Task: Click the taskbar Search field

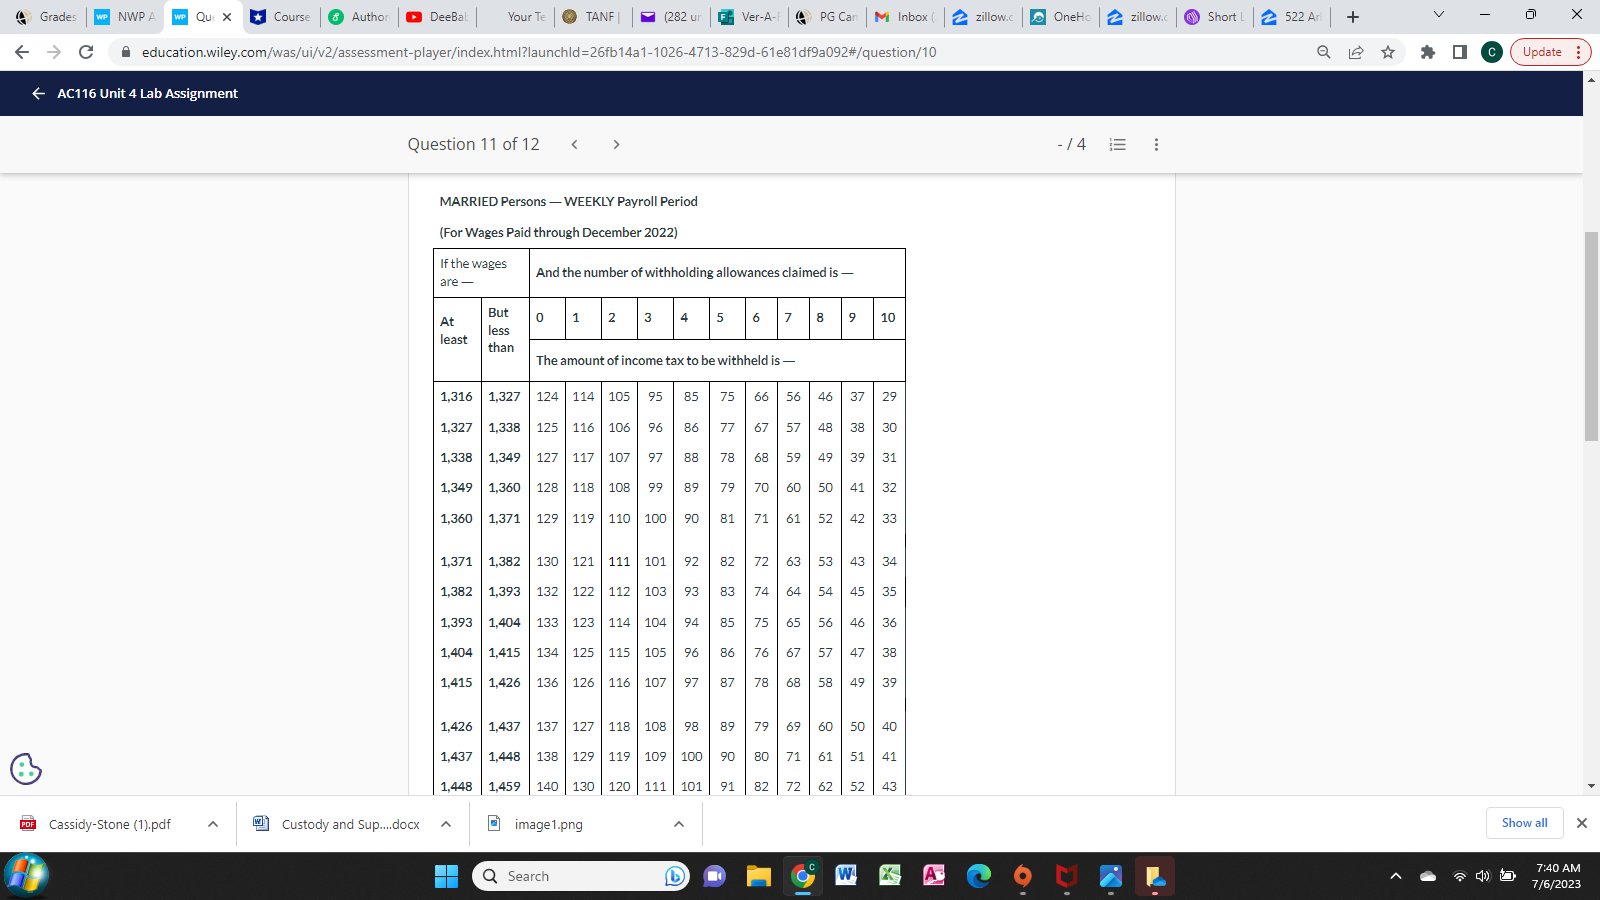Action: 580,876
